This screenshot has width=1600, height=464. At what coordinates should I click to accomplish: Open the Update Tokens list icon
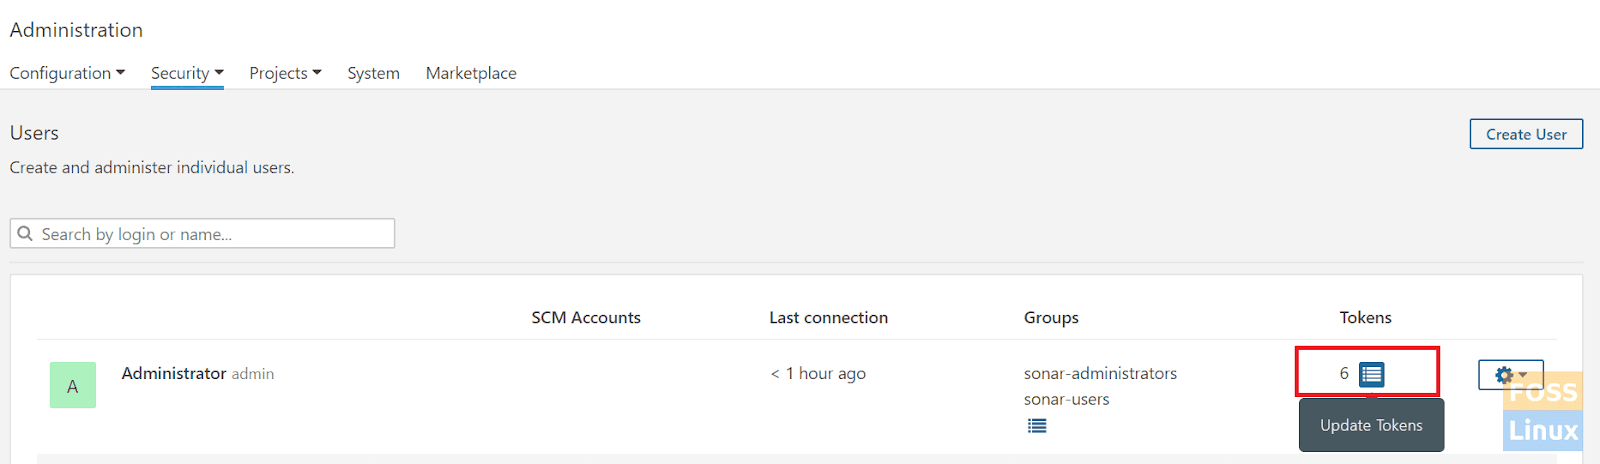(1371, 374)
